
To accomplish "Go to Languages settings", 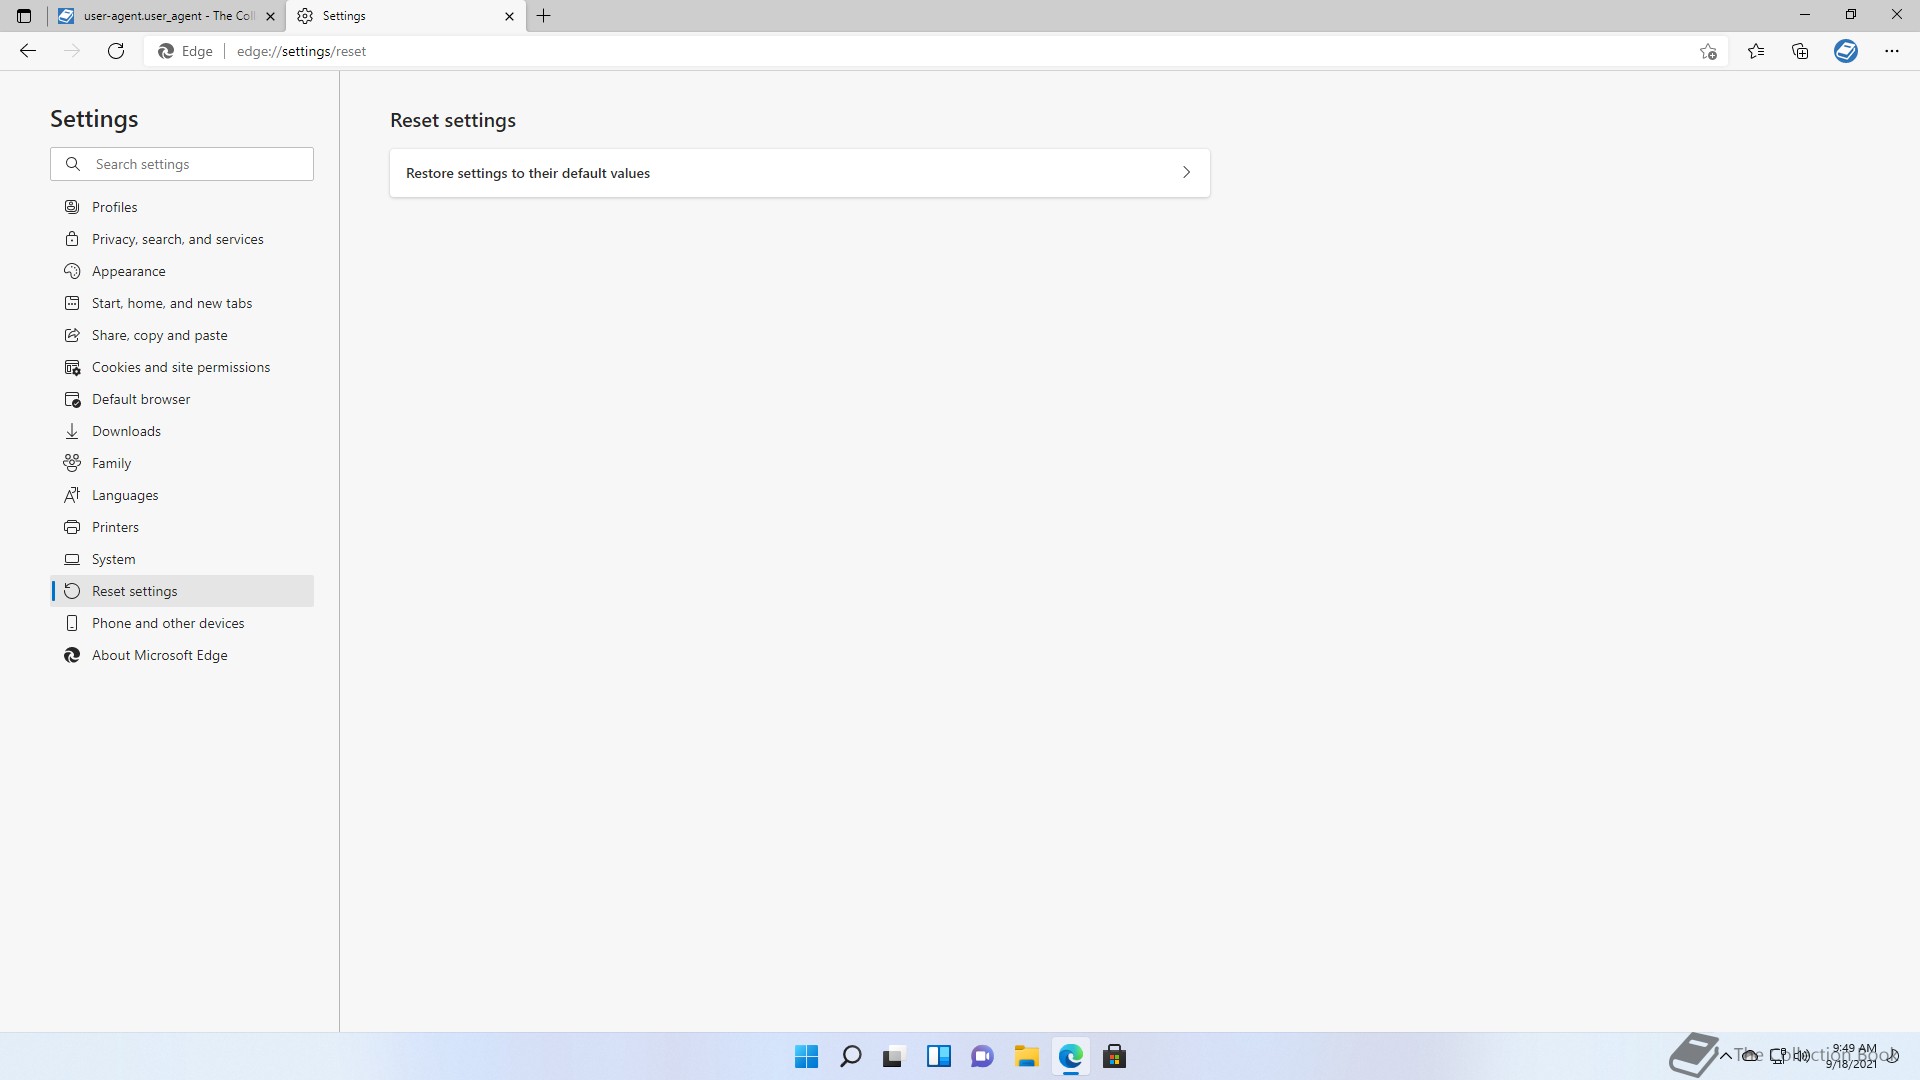I will pos(182,495).
